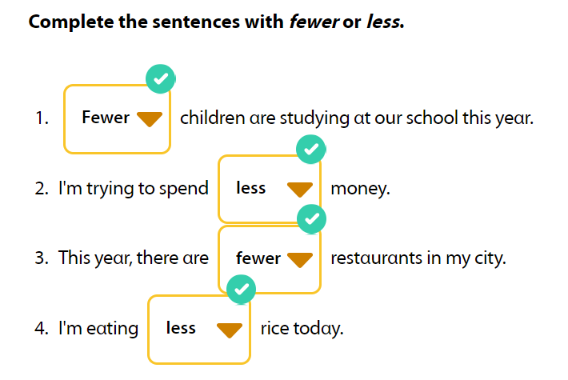This screenshot has width=568, height=380.
Task: Click the text 'children are studying at our school'
Action: 319,118
